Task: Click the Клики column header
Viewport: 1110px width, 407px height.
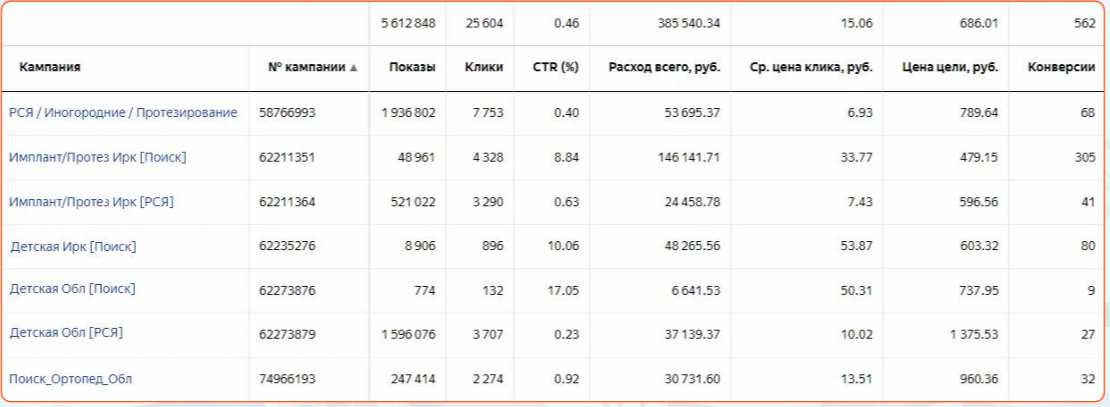Action: coord(484,68)
